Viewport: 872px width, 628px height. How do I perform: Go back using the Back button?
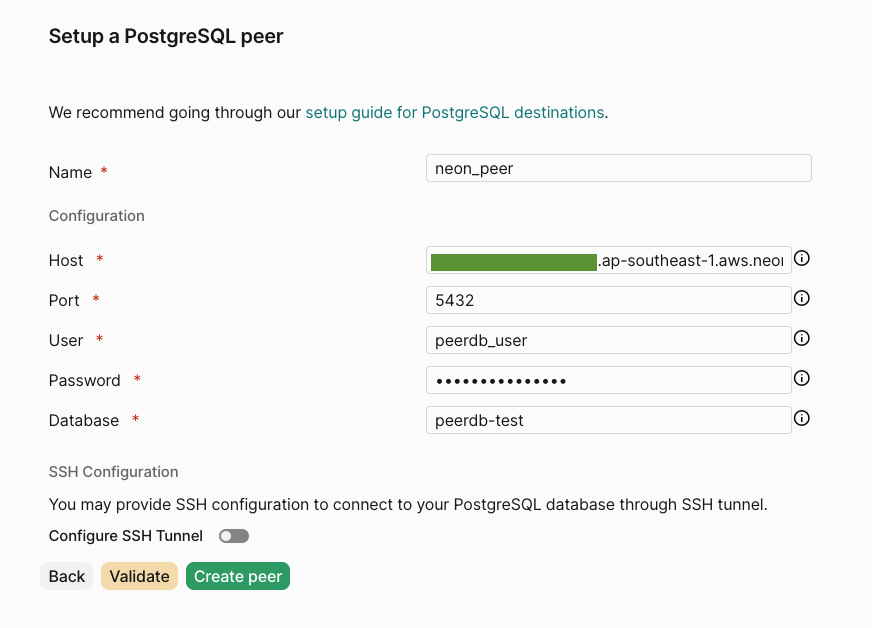tap(66, 576)
